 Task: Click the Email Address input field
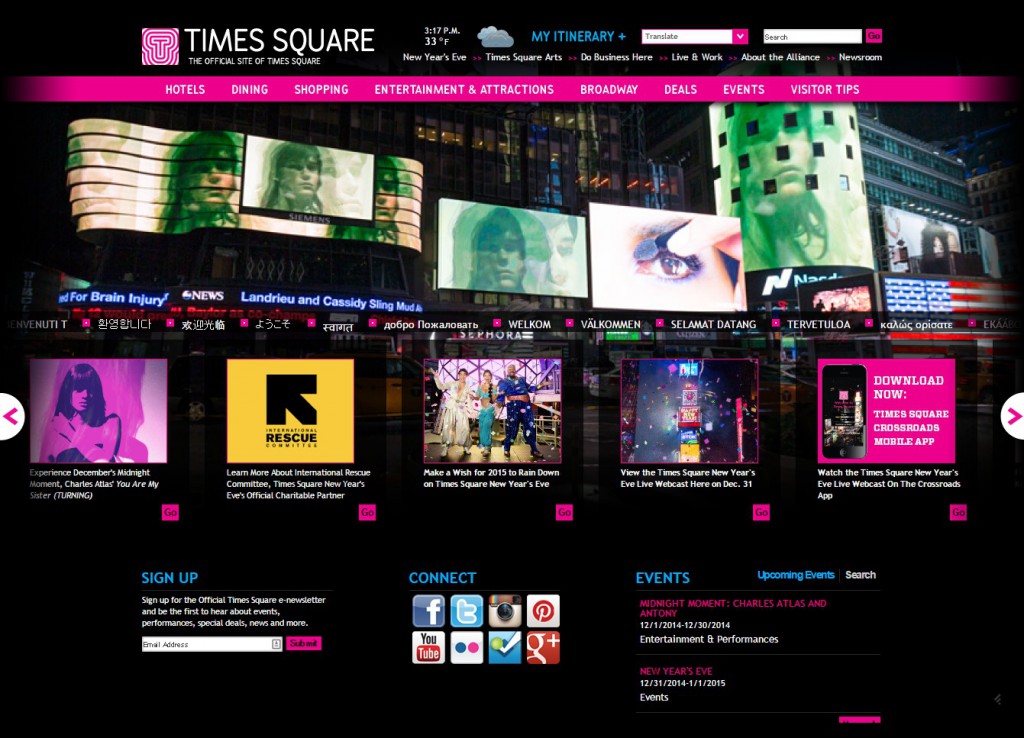[x=212, y=644]
